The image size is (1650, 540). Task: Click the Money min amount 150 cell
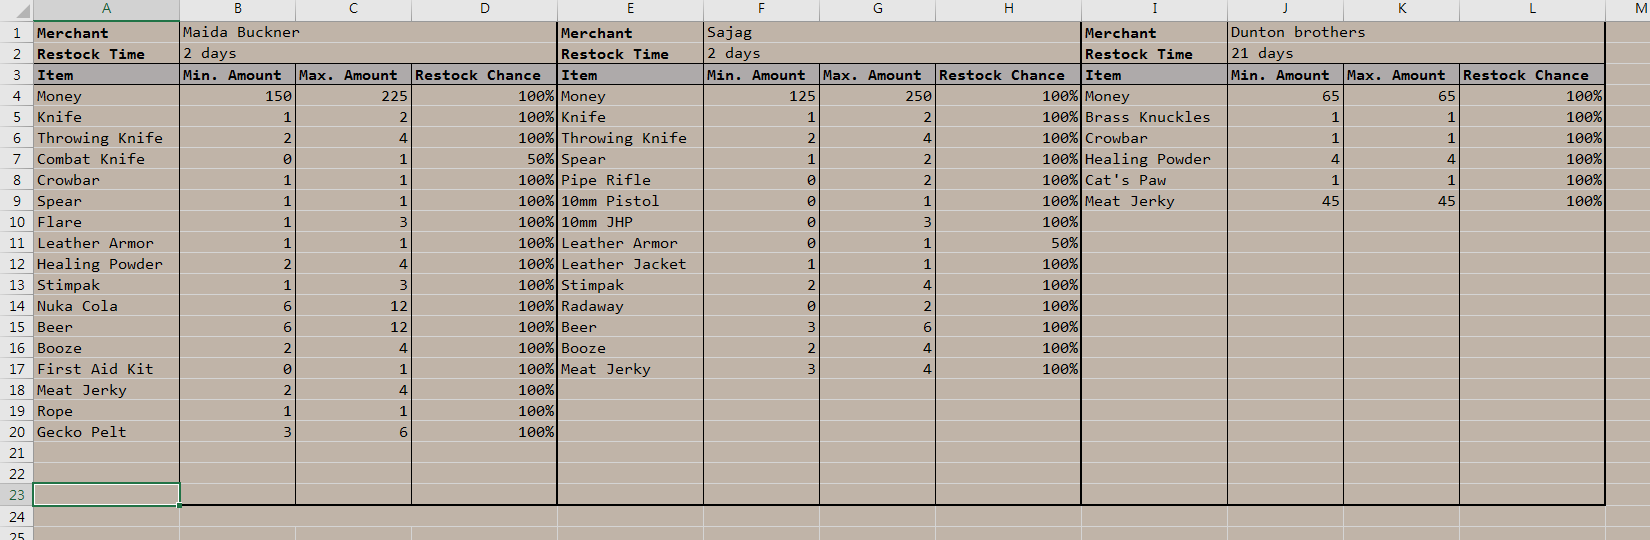tap(237, 96)
